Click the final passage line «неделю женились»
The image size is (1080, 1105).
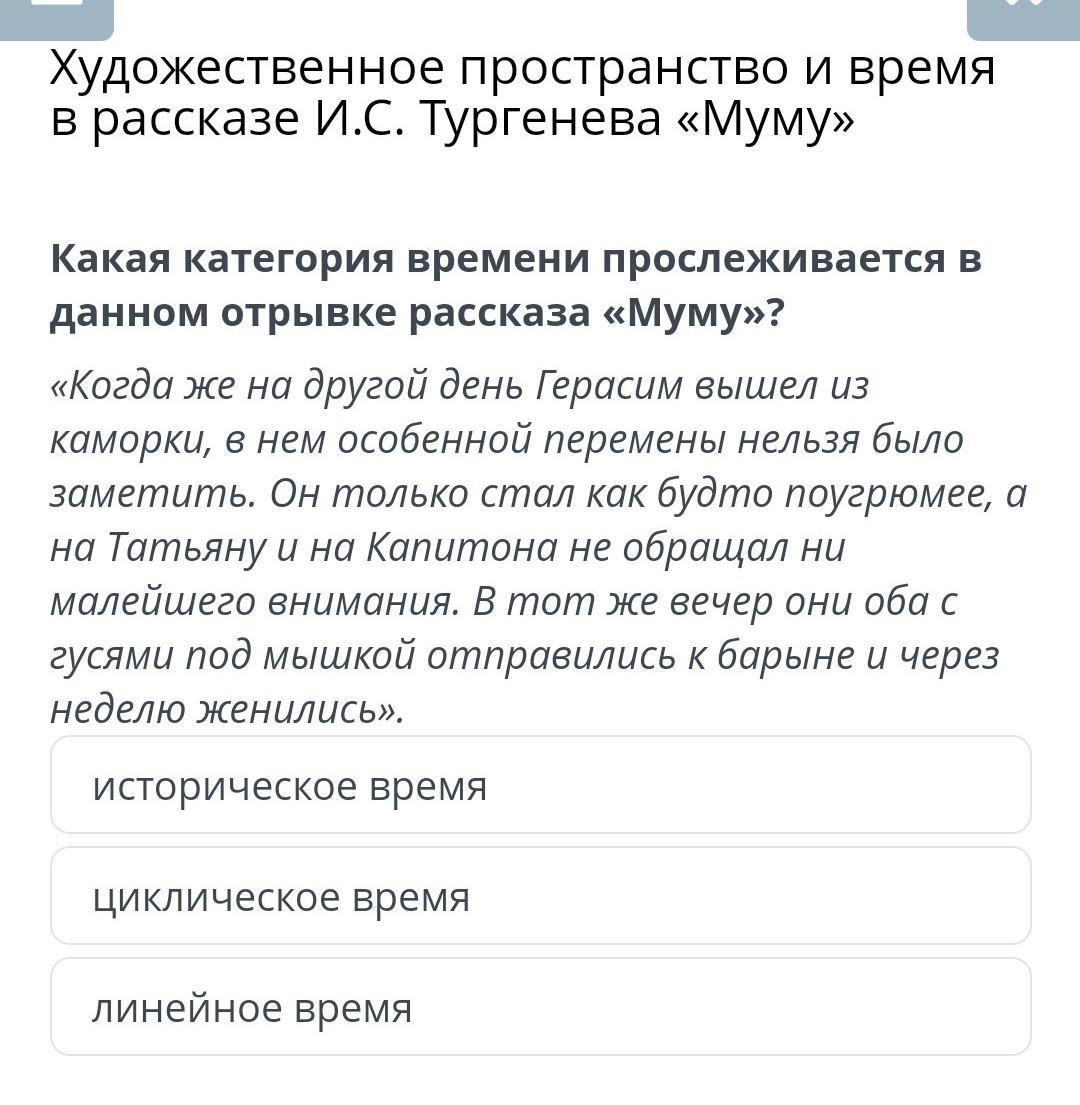coord(227,710)
